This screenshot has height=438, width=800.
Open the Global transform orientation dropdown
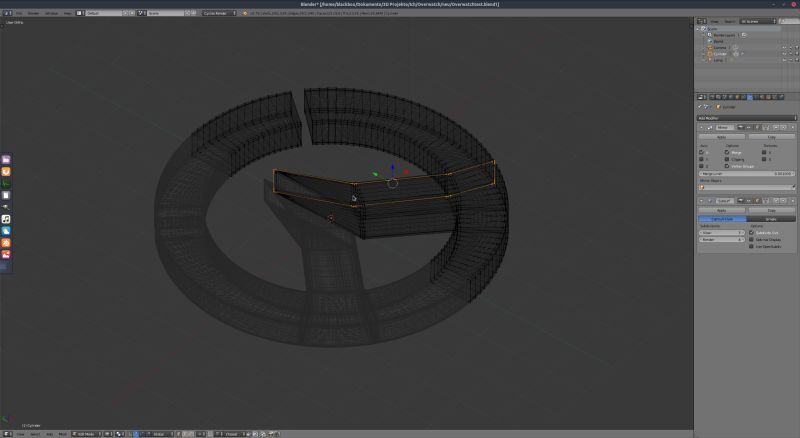pos(161,434)
